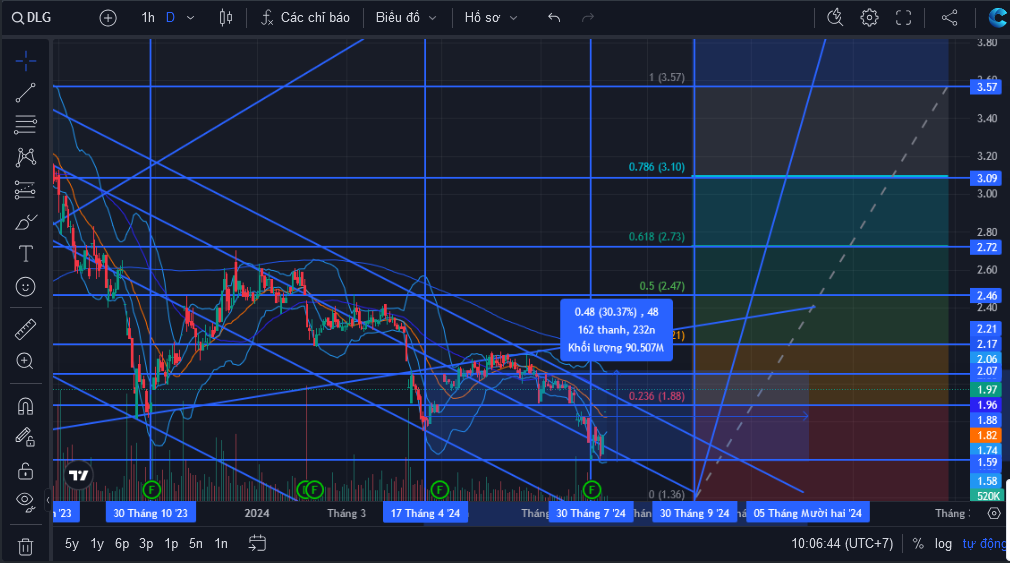Select the 30 Tháng 10 '23 date marker
The image size is (1010, 563).
click(x=151, y=513)
